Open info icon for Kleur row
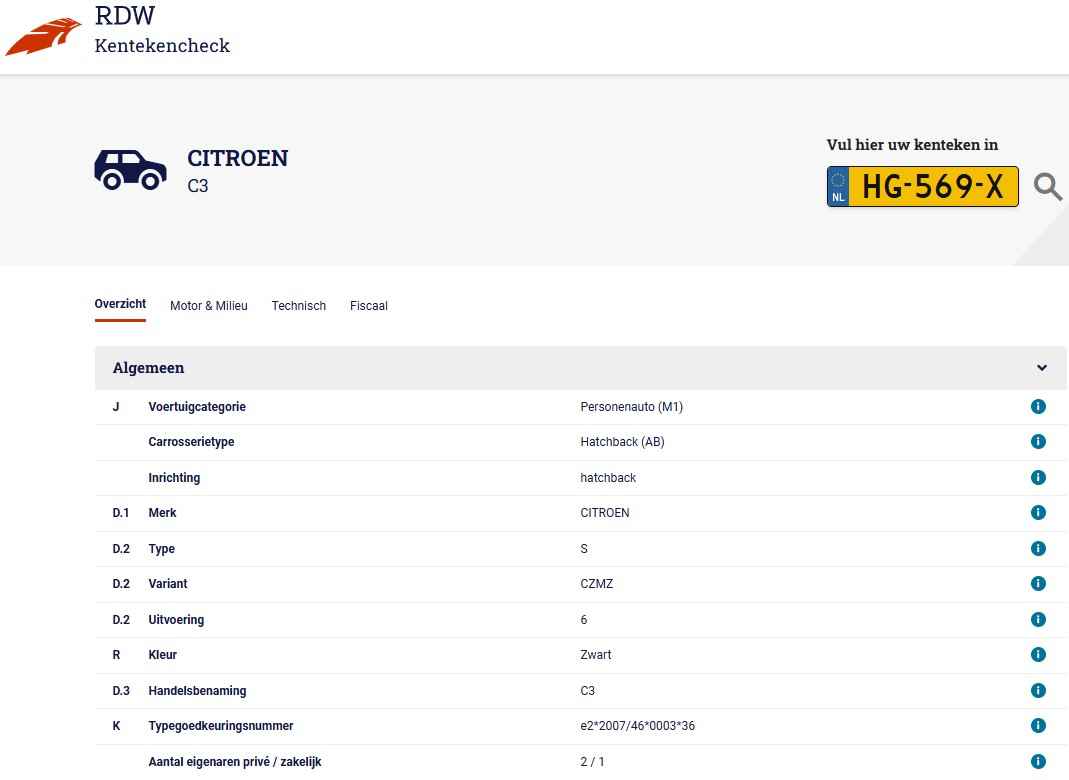This screenshot has height=780, width=1069. pyautogui.click(x=1038, y=655)
